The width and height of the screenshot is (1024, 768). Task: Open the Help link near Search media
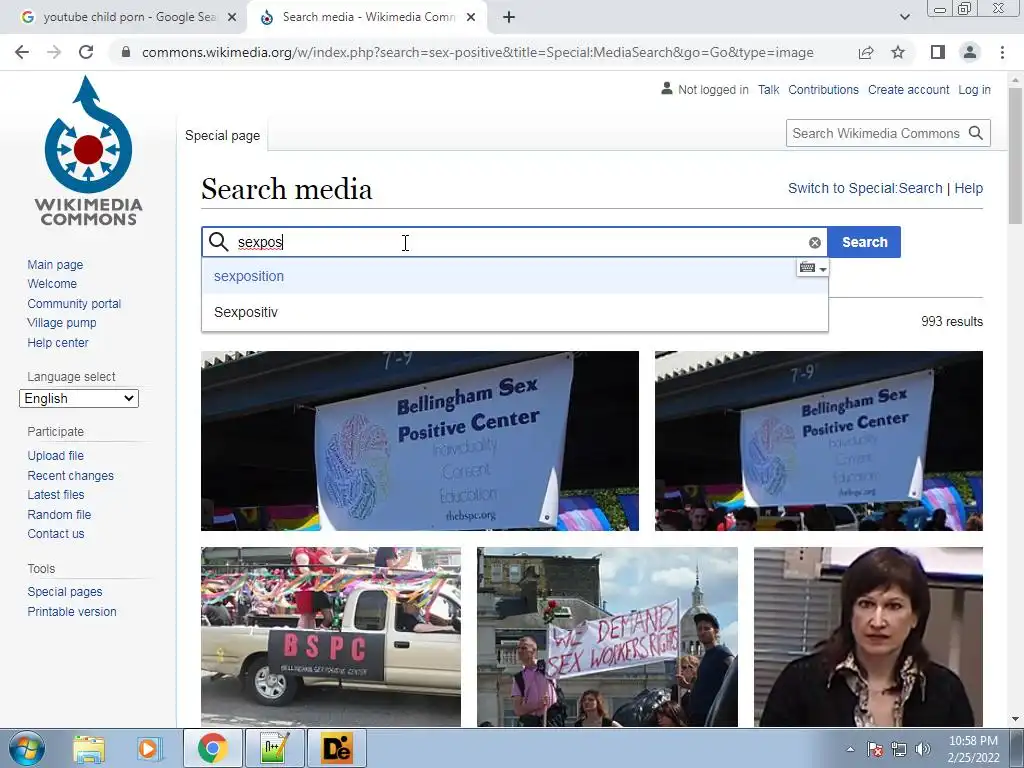[x=968, y=188]
